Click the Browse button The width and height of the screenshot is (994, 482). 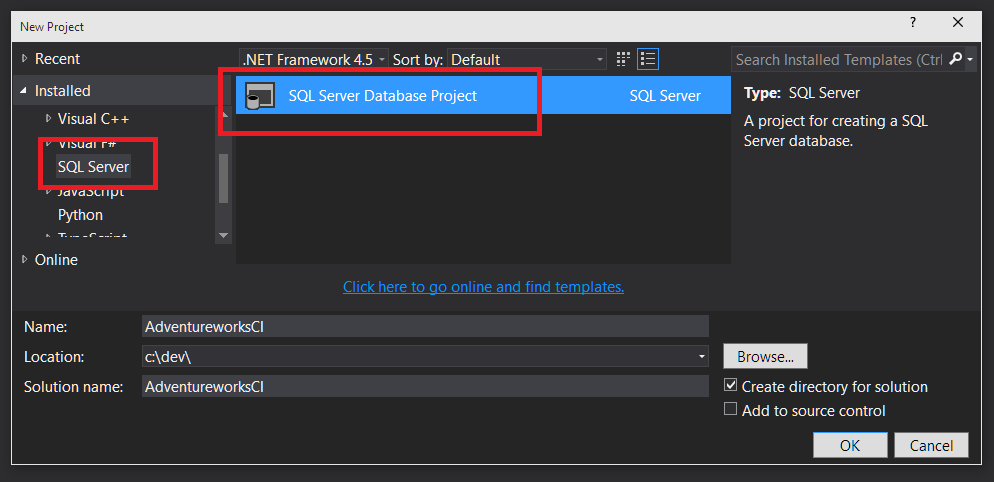[765, 356]
